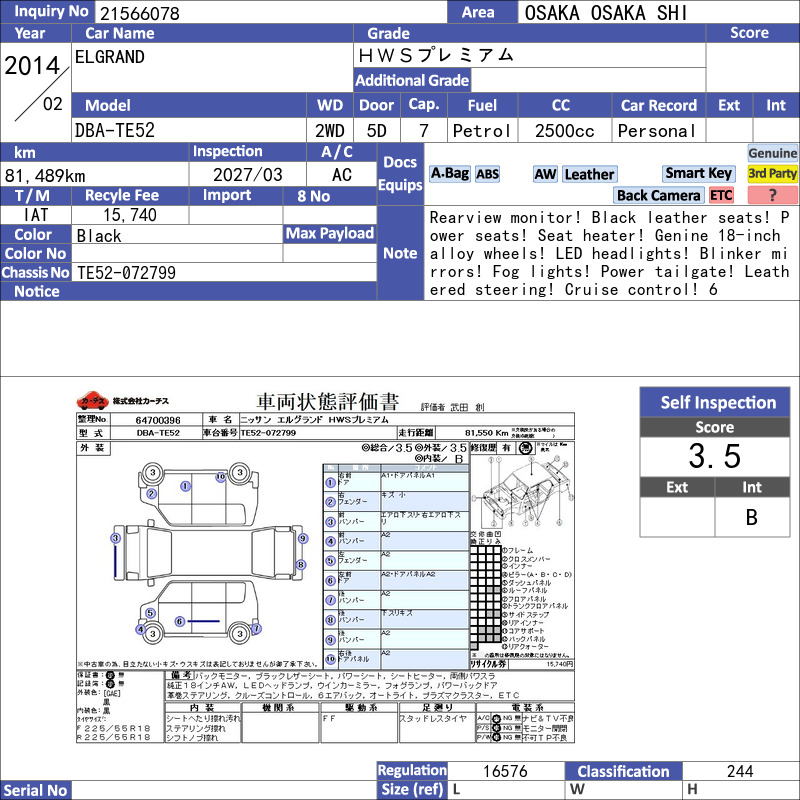
Task: Click the Personal car record value
Action: pos(657,131)
